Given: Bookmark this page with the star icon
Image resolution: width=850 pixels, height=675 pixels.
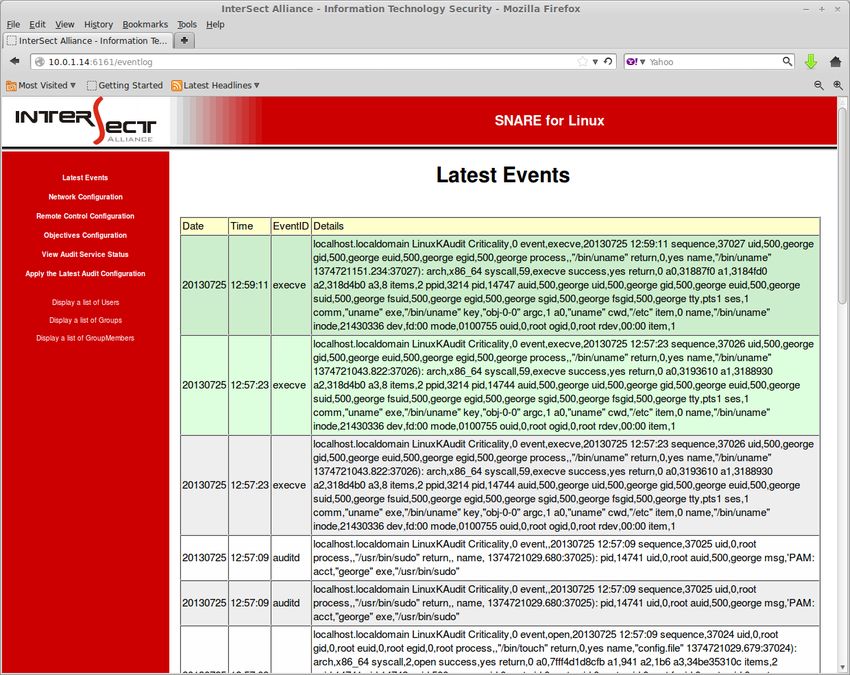Looking at the screenshot, I should [x=583, y=62].
